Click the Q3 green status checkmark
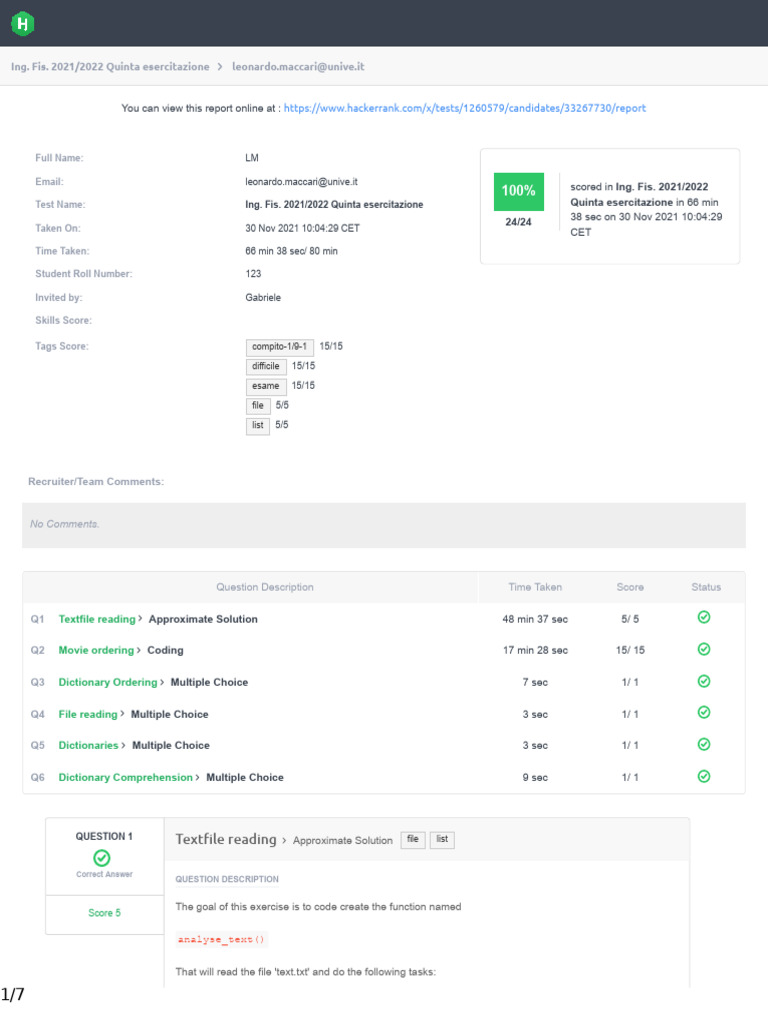The image size is (768, 1024). click(704, 682)
